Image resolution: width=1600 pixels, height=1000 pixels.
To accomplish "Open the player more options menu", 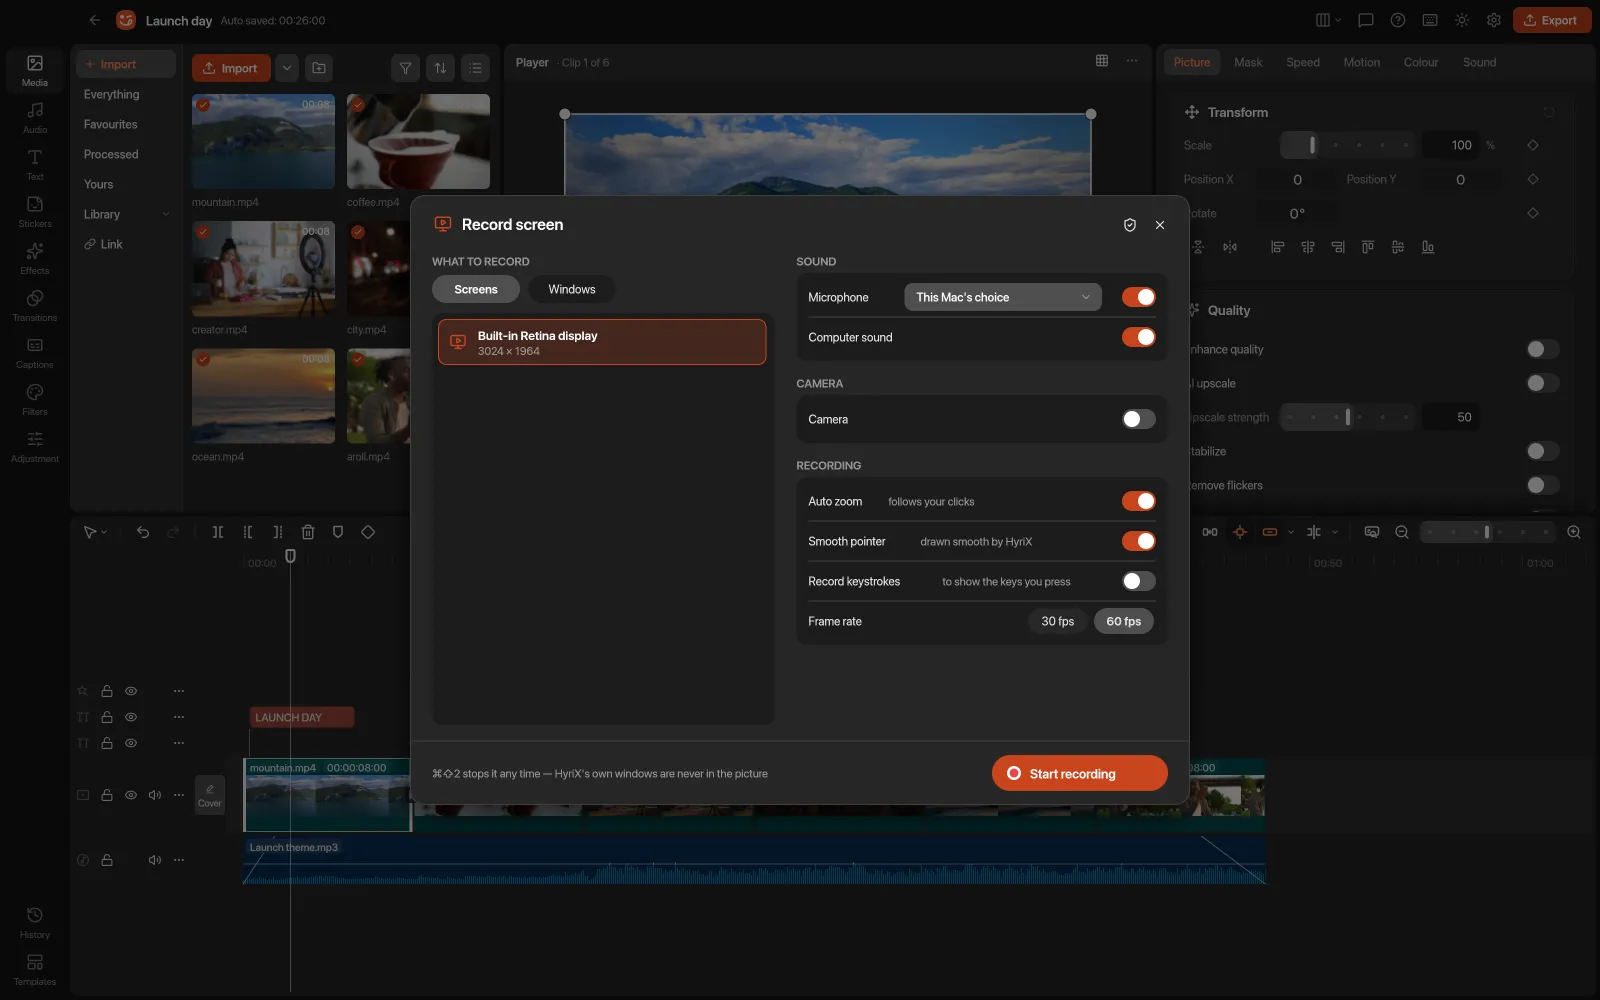I will pyautogui.click(x=1132, y=61).
